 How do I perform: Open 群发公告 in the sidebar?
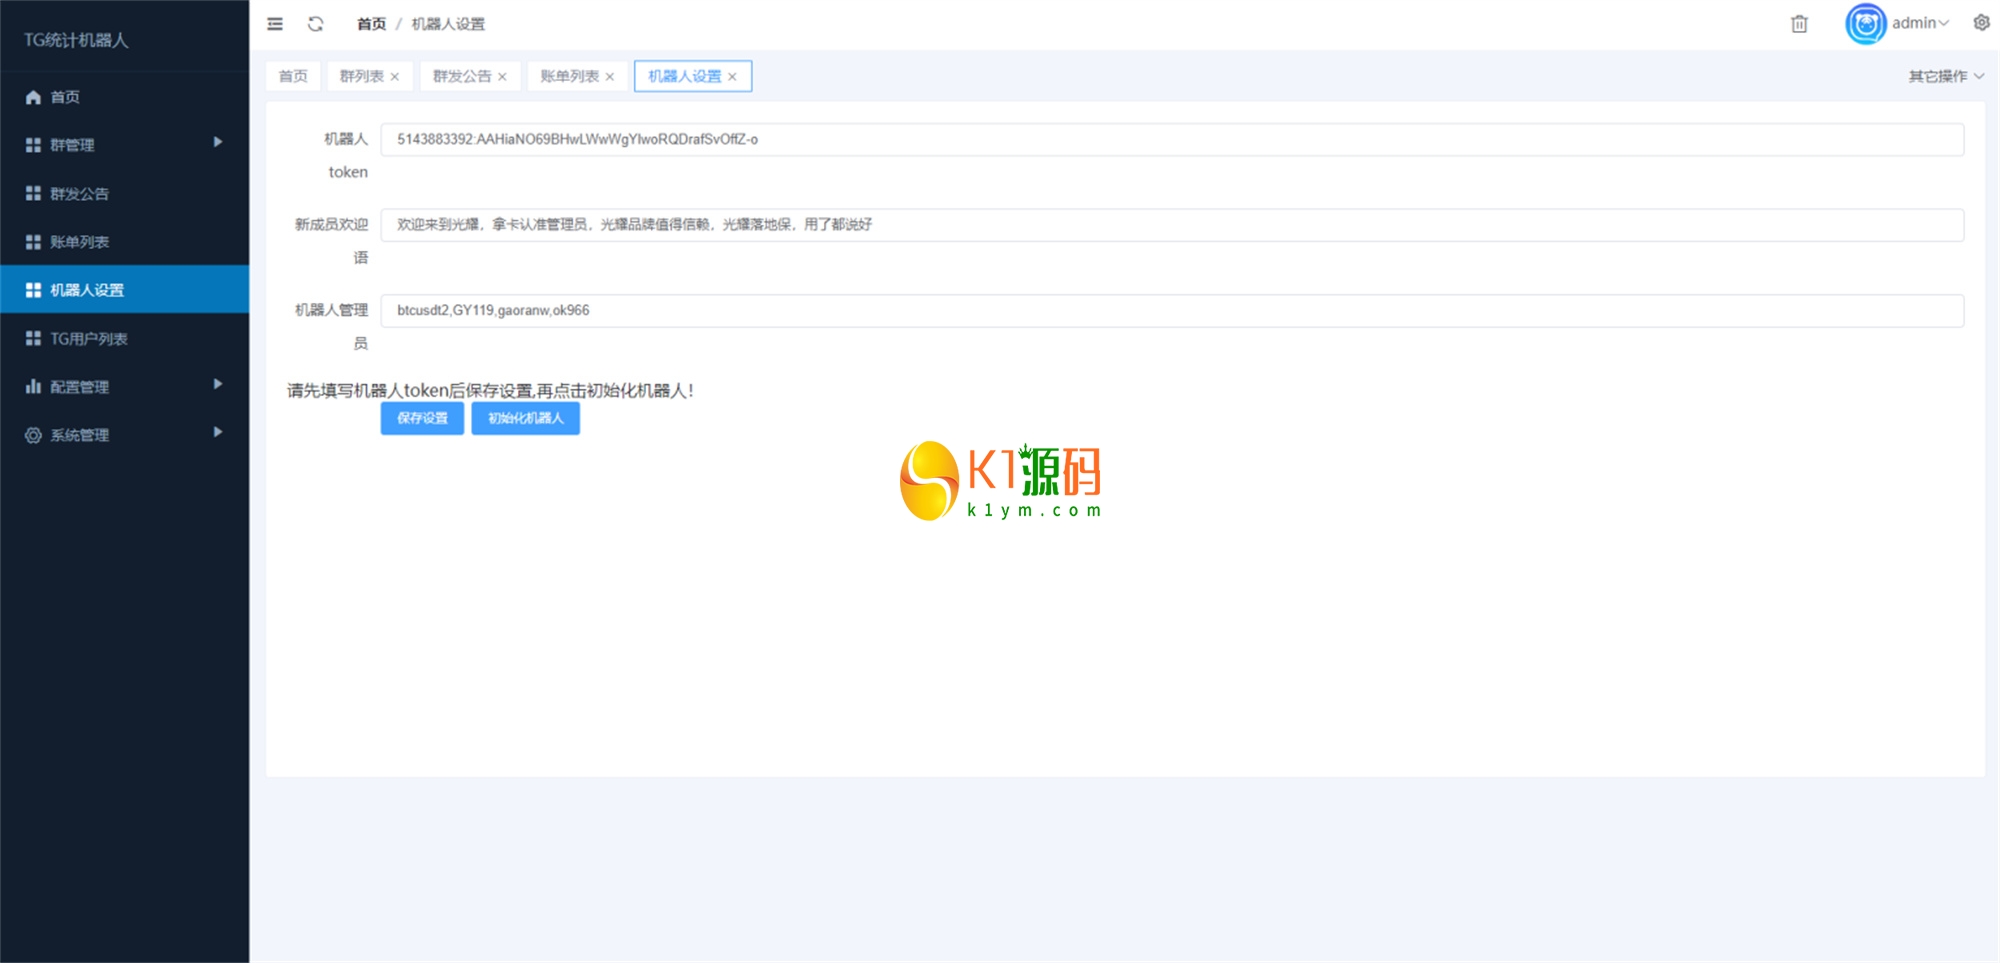click(x=124, y=193)
